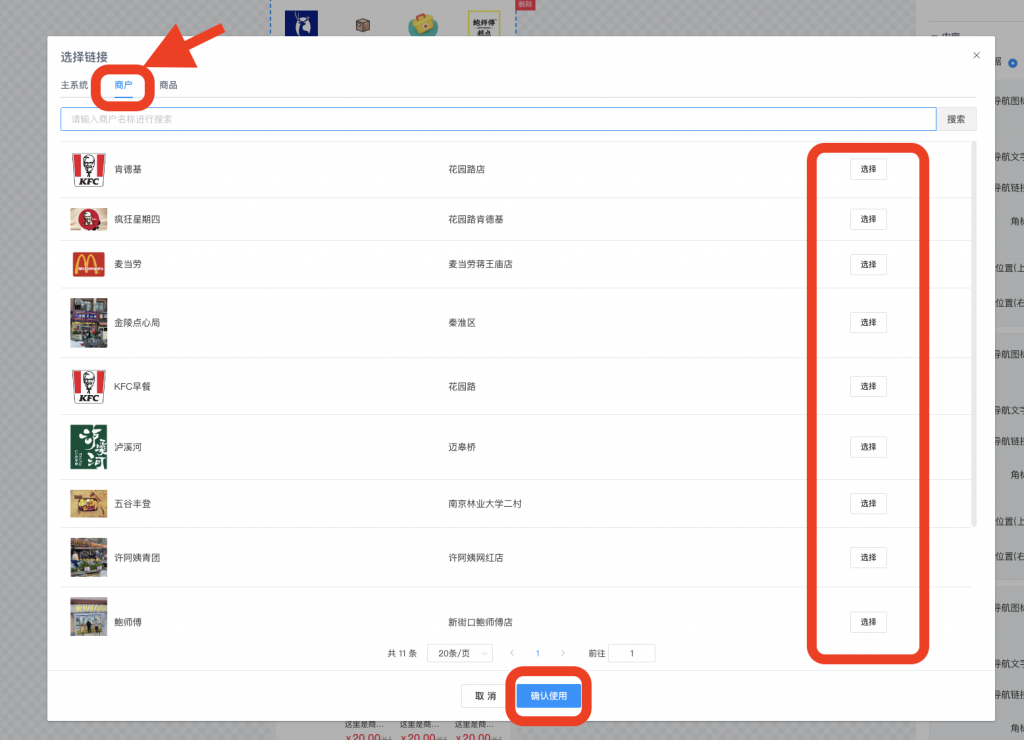Click the 许阿姨青团 store photo
1024x740 pixels.
tap(88, 557)
